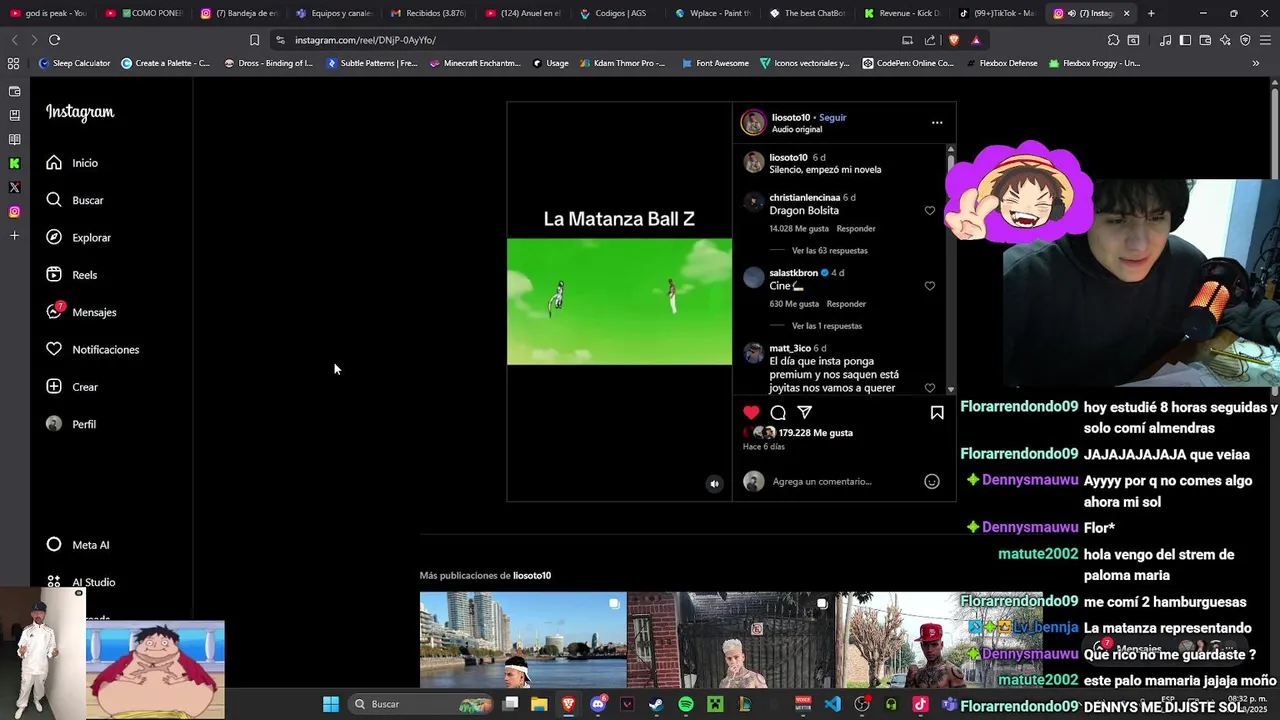This screenshot has width=1280, height=720.
Task: Open Sleep Calculator bookmark
Action: 75,63
